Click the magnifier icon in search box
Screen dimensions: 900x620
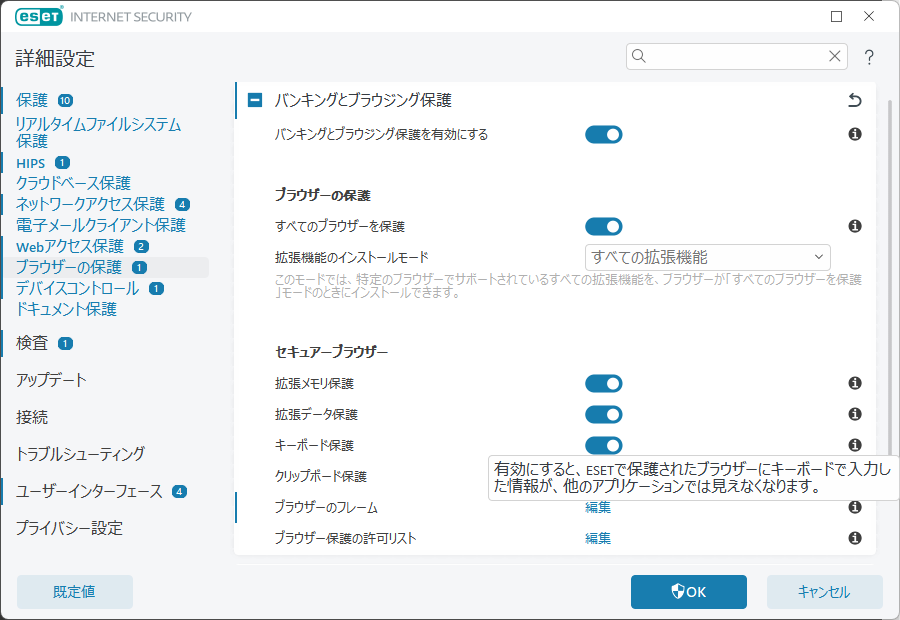(639, 56)
